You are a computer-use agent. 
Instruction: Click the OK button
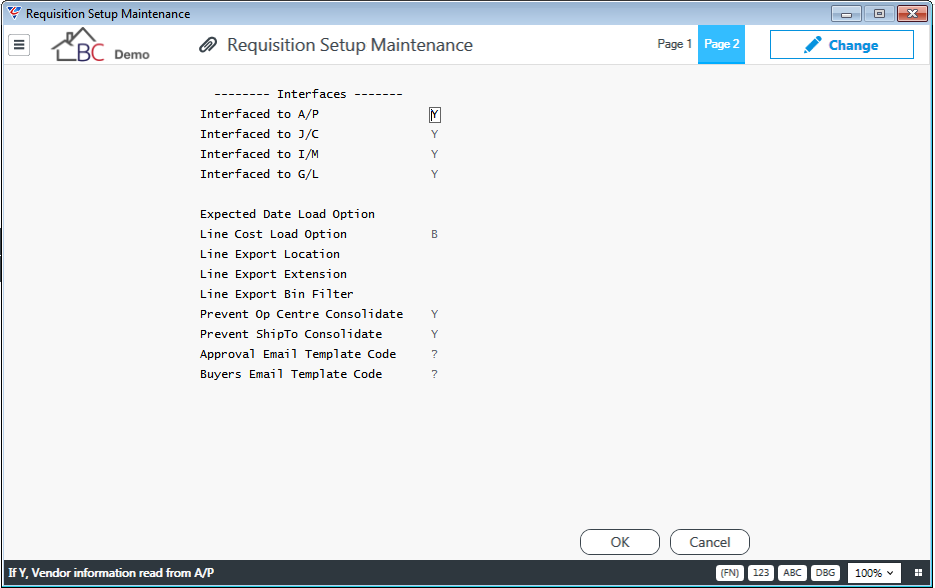pyautogui.click(x=620, y=542)
